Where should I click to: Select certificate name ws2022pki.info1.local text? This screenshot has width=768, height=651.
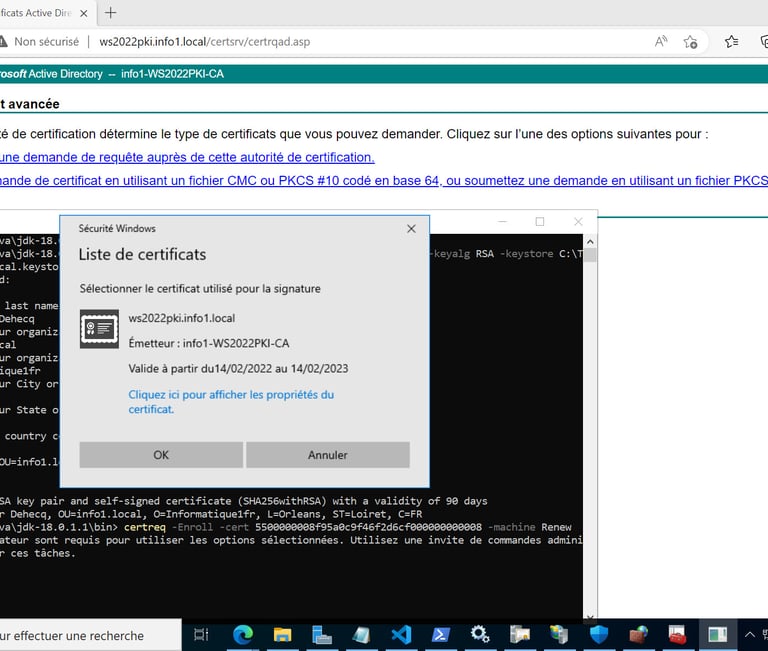[x=182, y=318]
